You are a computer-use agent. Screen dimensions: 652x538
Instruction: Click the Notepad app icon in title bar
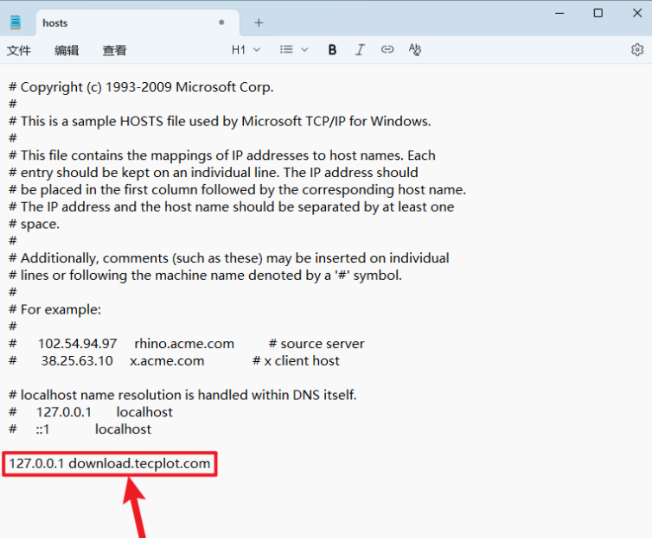[15, 22]
